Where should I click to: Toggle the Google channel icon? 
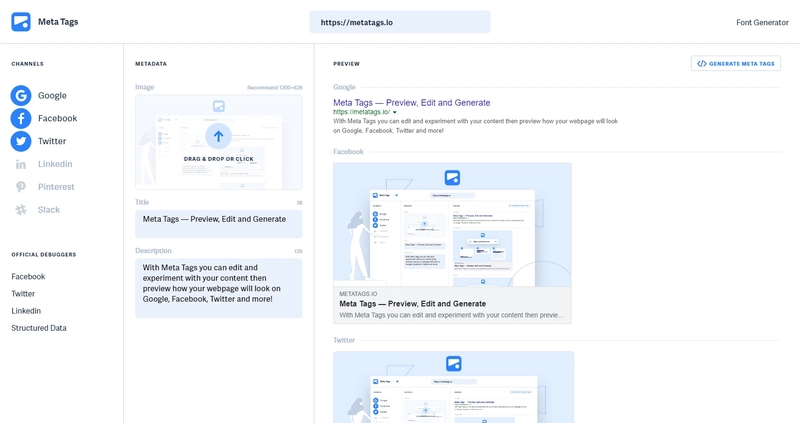tap(21, 95)
